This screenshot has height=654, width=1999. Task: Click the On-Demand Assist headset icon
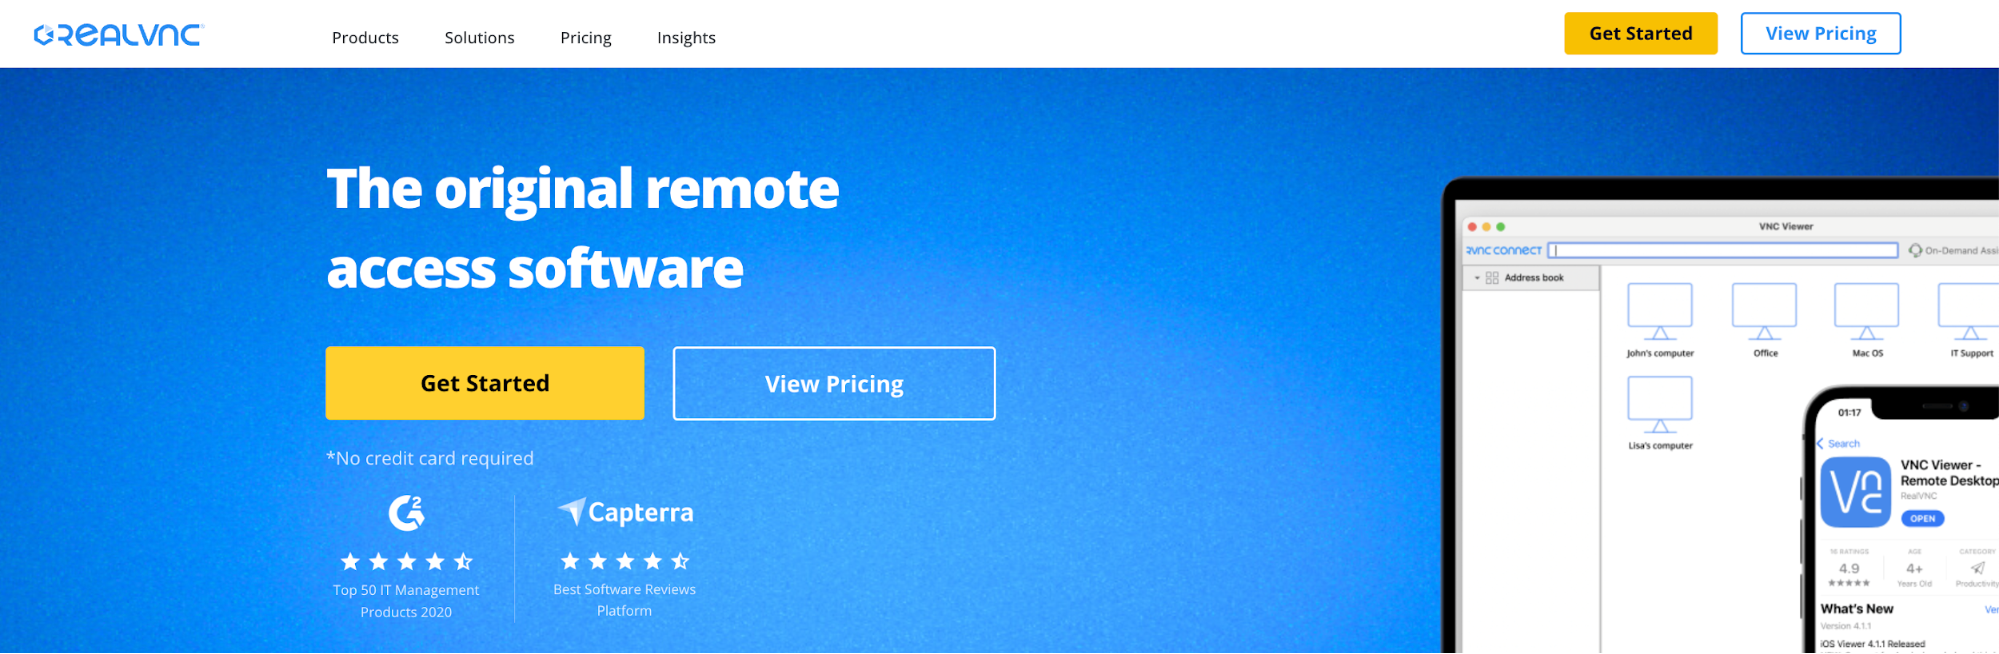pos(1915,250)
